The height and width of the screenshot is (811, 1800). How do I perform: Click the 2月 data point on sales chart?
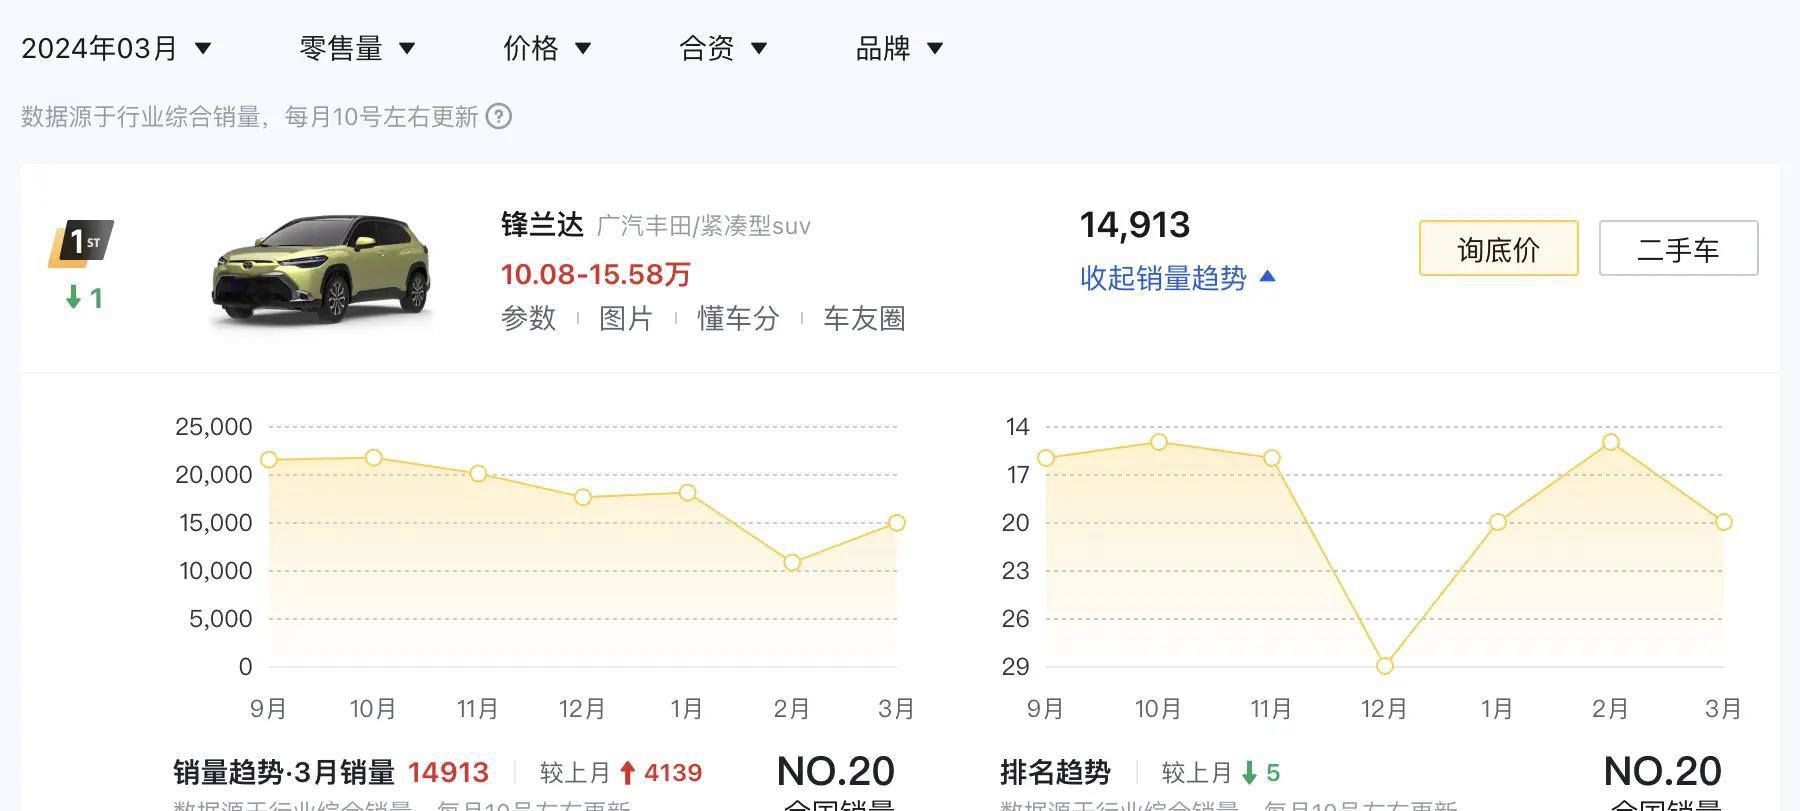tap(792, 563)
